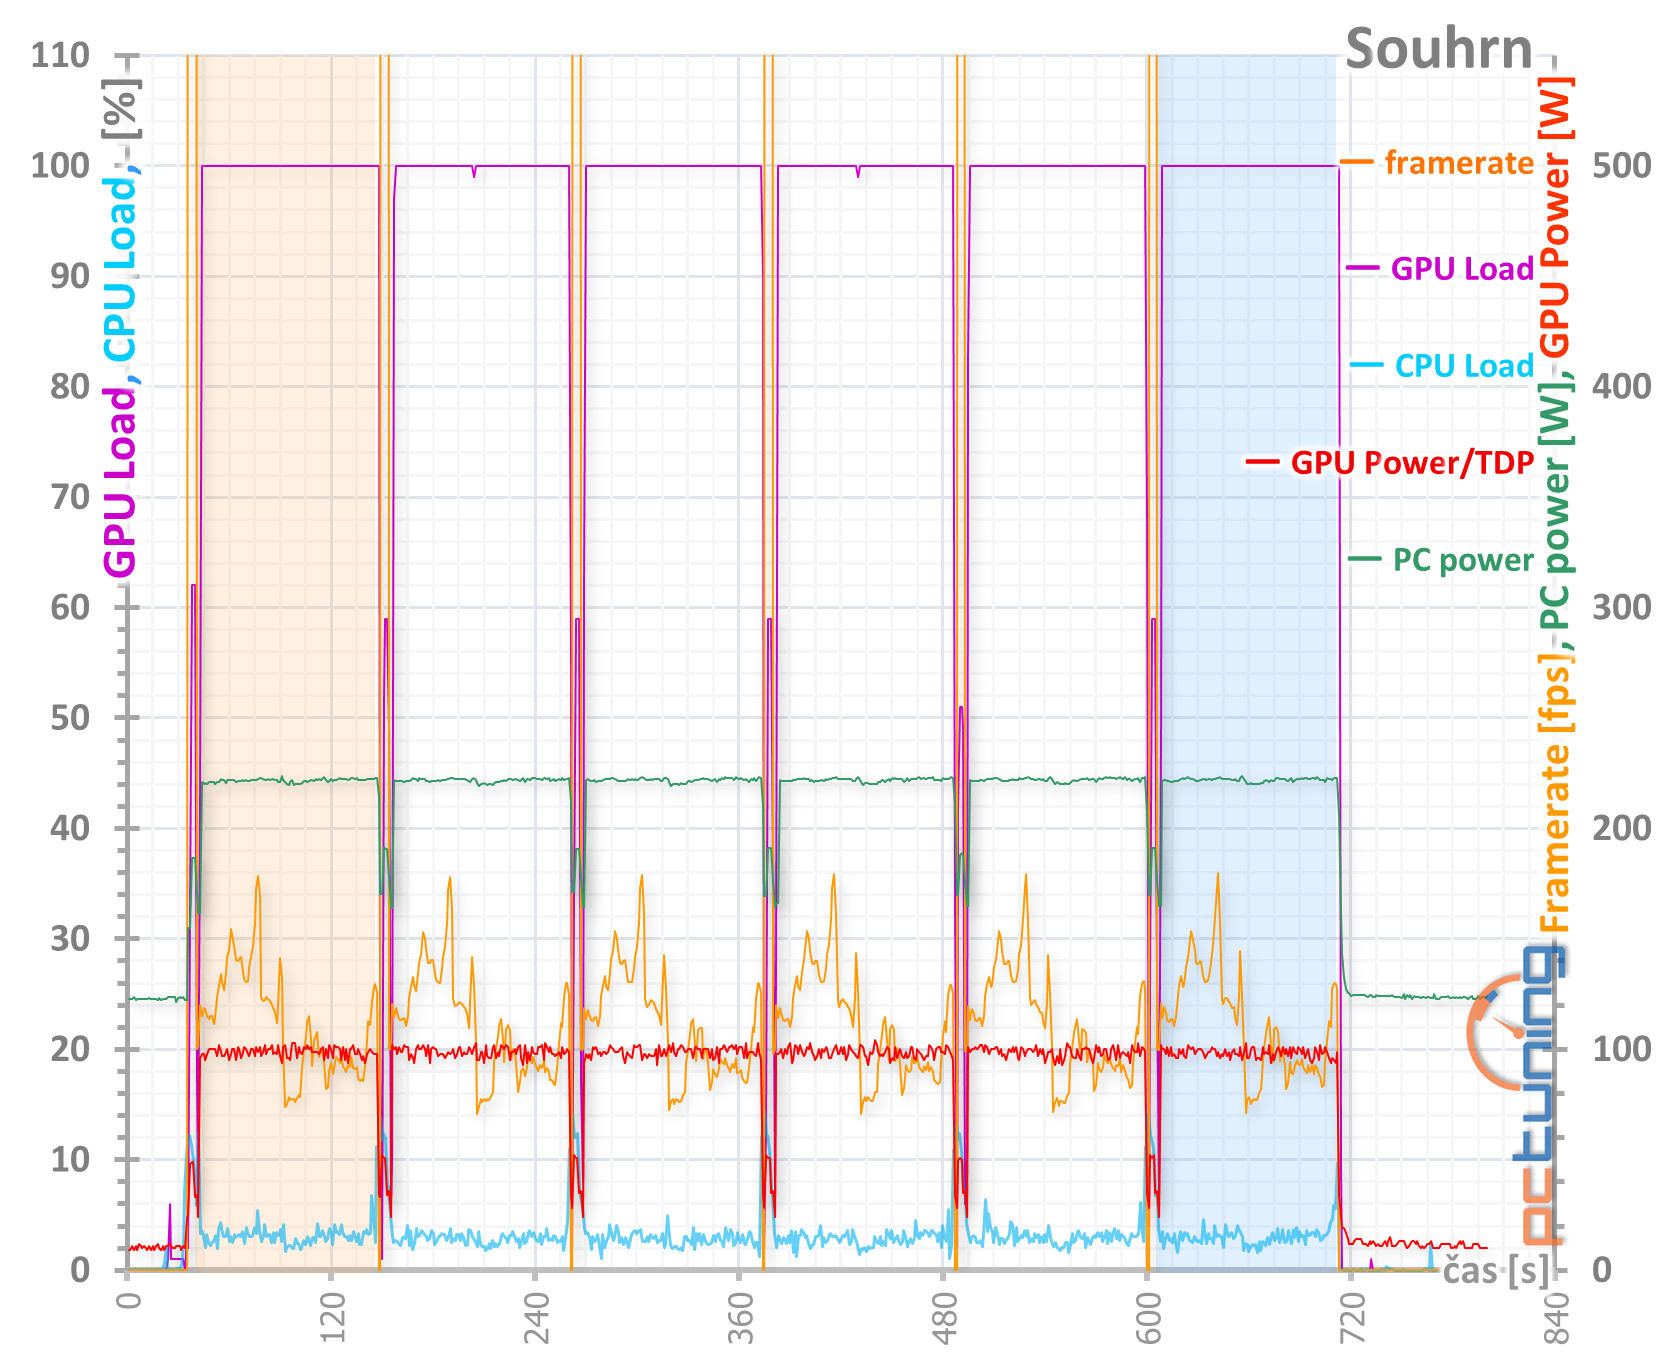
Task: Click the magenta GPU Load legend line marker
Action: point(1362,268)
